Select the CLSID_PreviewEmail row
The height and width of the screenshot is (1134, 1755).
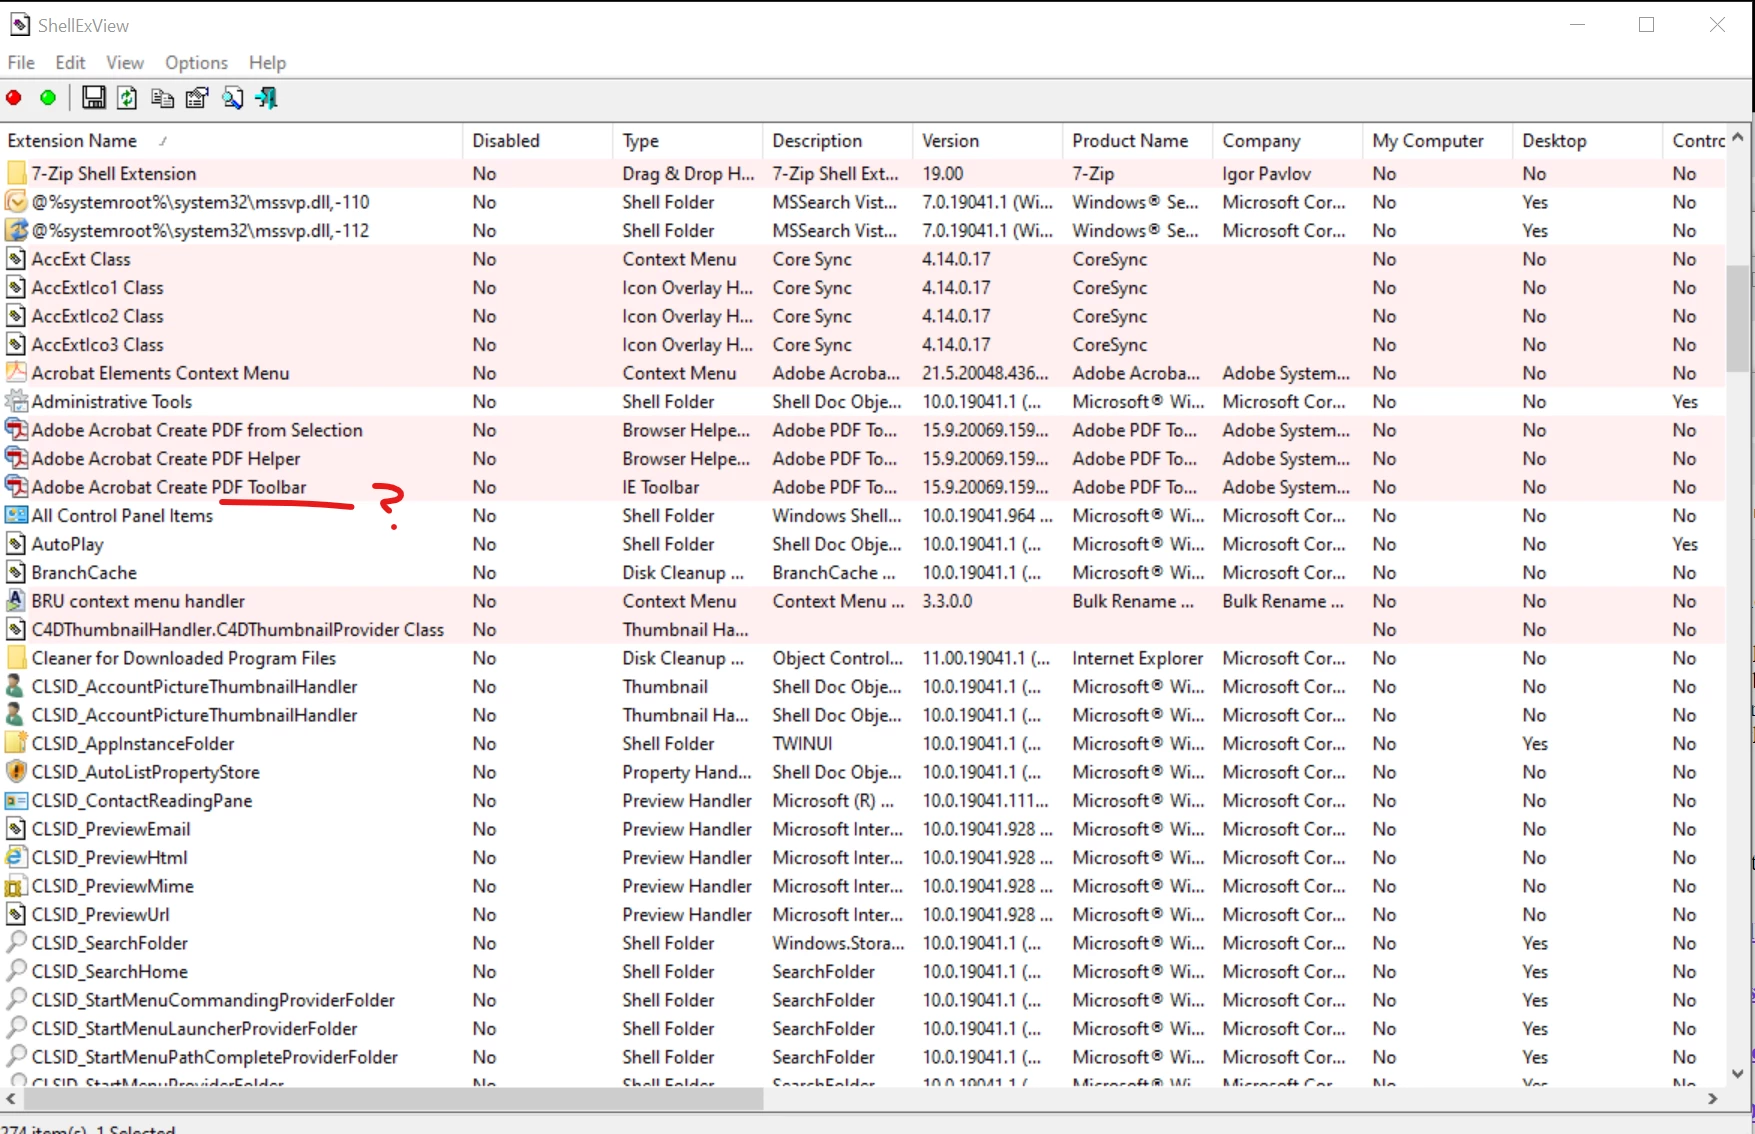[x=862, y=829]
